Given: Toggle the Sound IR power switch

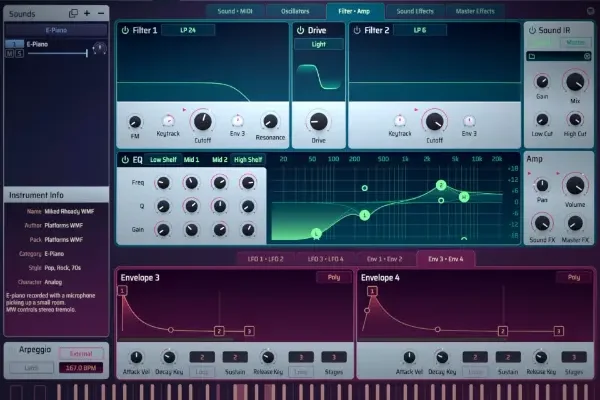Looking at the screenshot, I should (531, 30).
